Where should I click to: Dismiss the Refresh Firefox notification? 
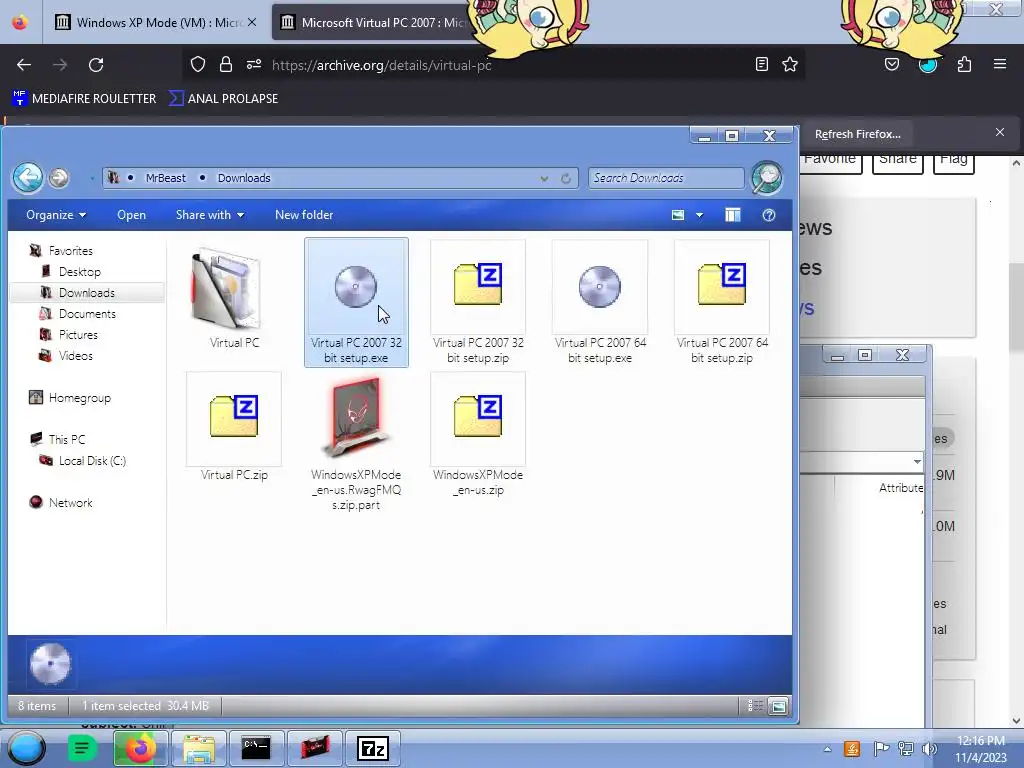point(1000,132)
